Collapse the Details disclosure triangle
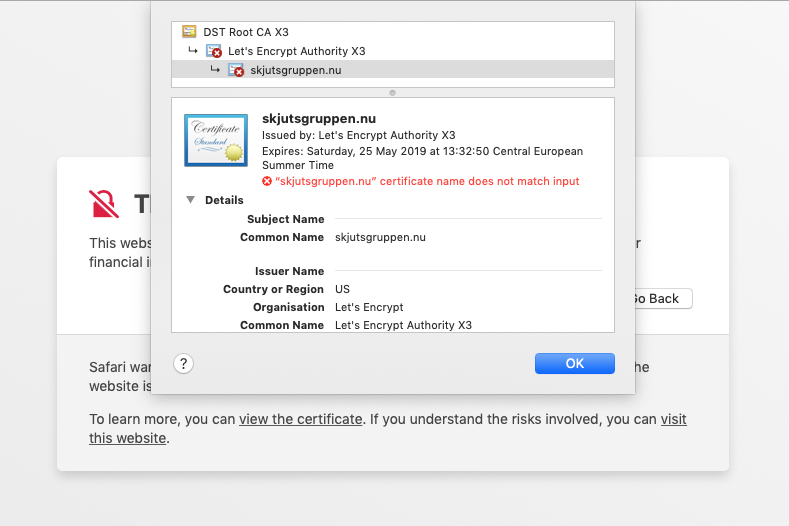The image size is (789, 526). pos(191,200)
